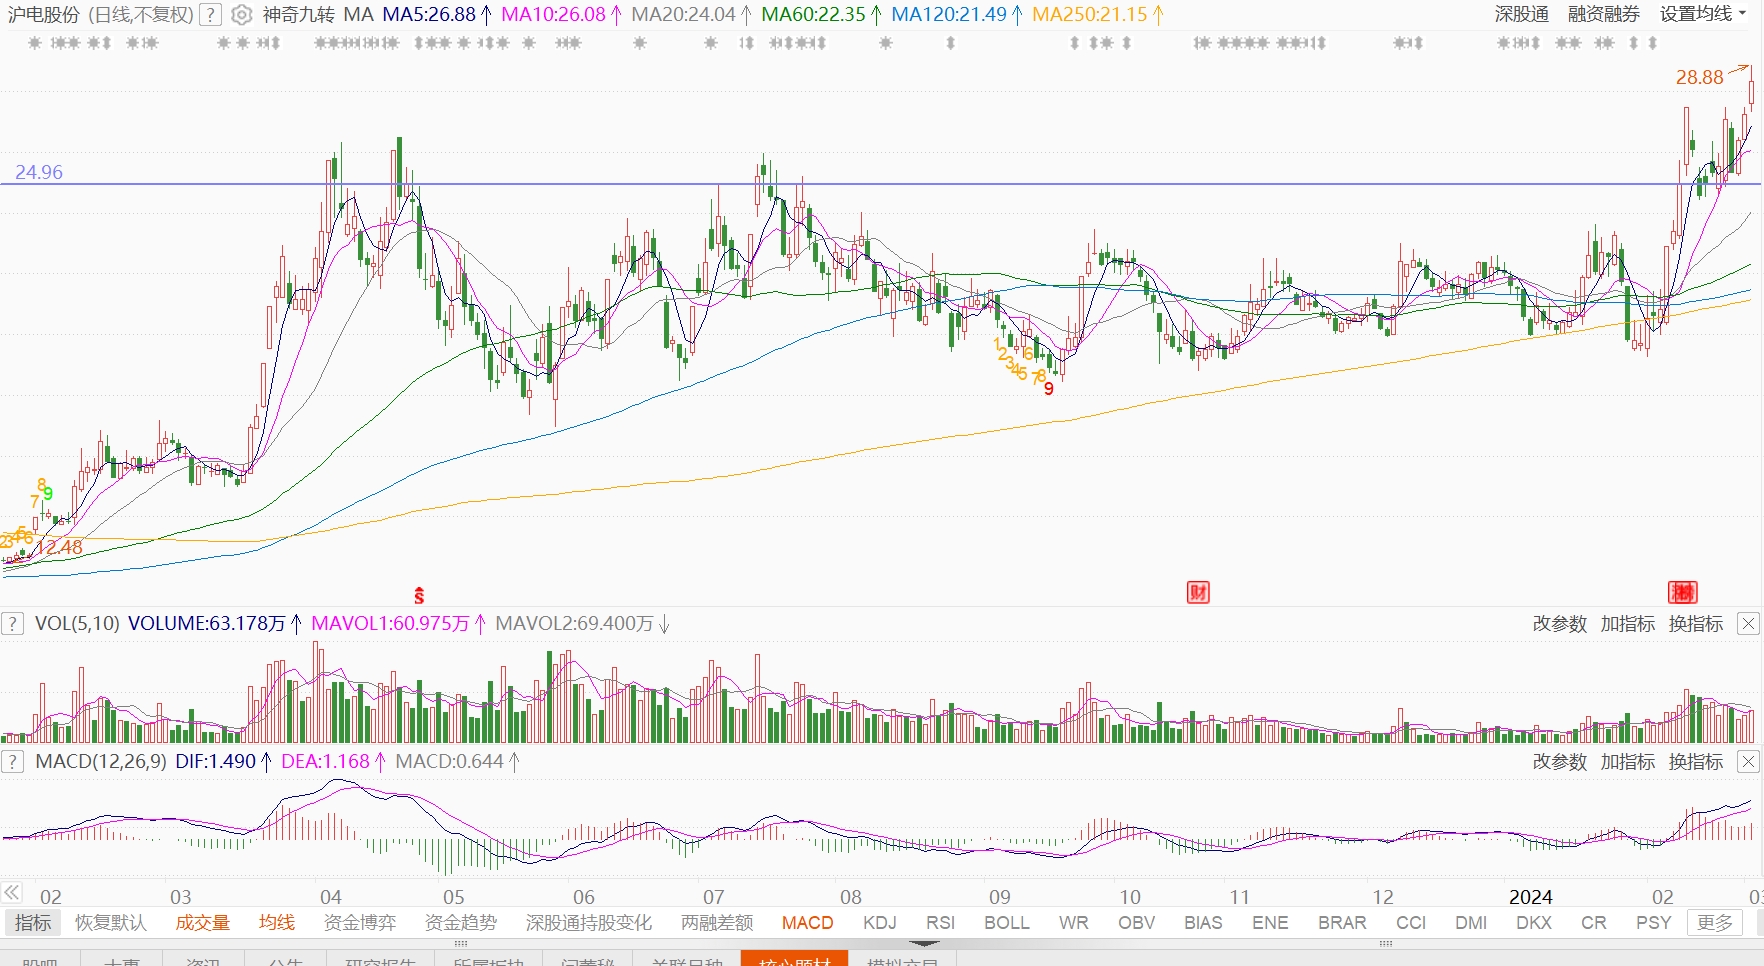Select the OBV indicator tab
The height and width of the screenshot is (966, 1764).
[1137, 923]
